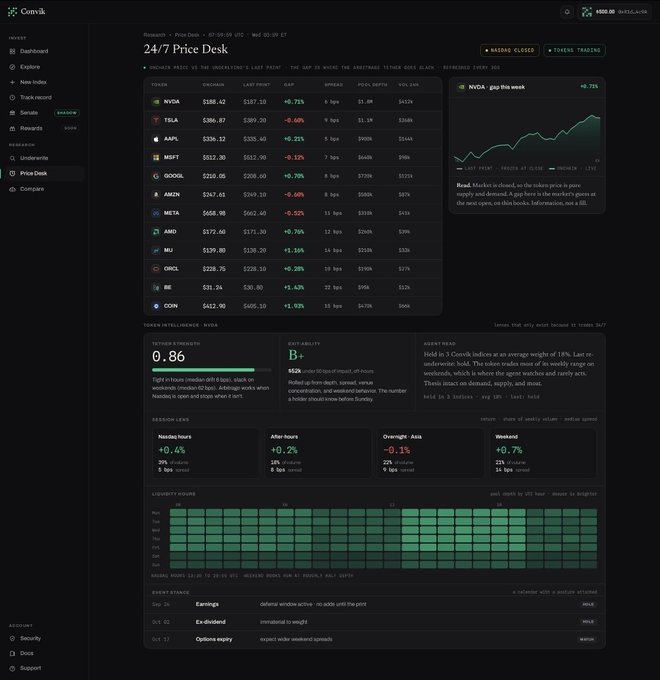Click the Track record clock icon
This screenshot has width=660, height=680.
point(12,98)
